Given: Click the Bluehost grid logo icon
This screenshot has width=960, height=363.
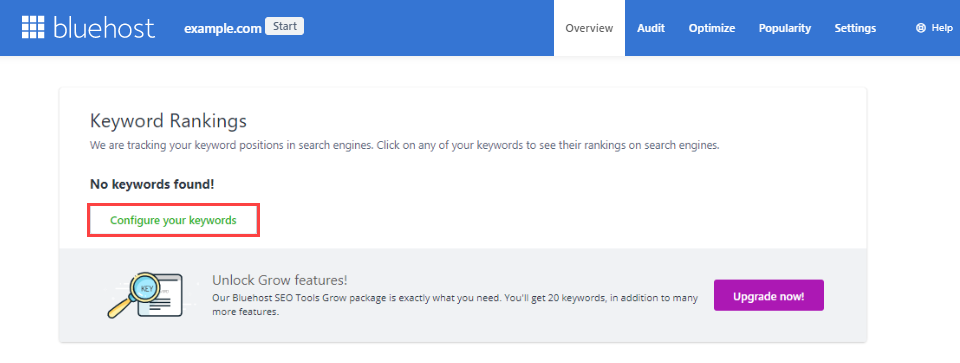Looking at the screenshot, I should [34, 28].
